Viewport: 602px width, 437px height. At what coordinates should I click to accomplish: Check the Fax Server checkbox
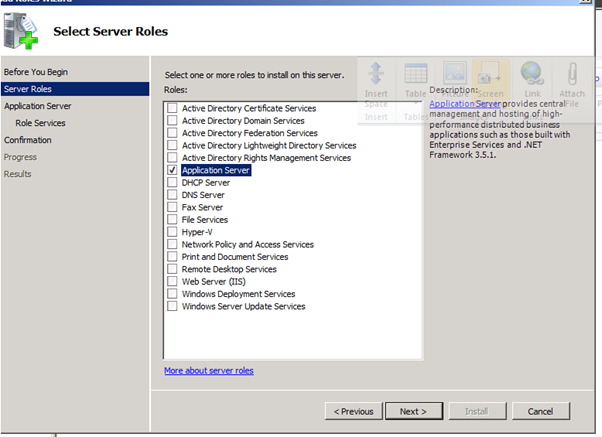[x=172, y=207]
